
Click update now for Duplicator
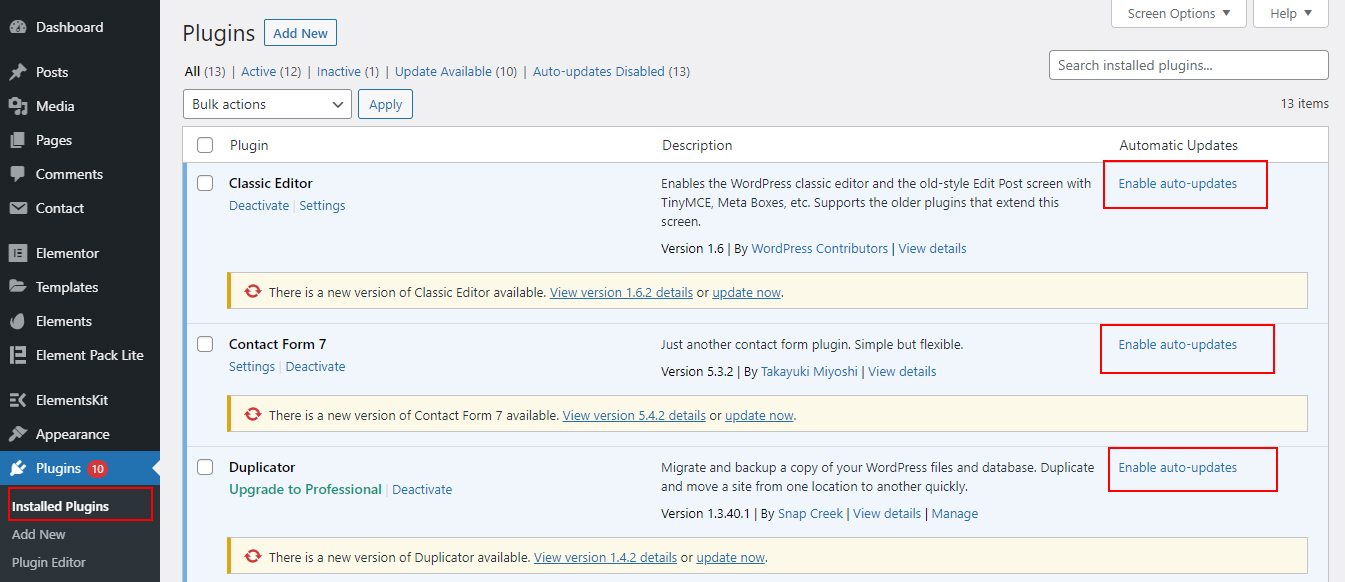[x=731, y=557]
